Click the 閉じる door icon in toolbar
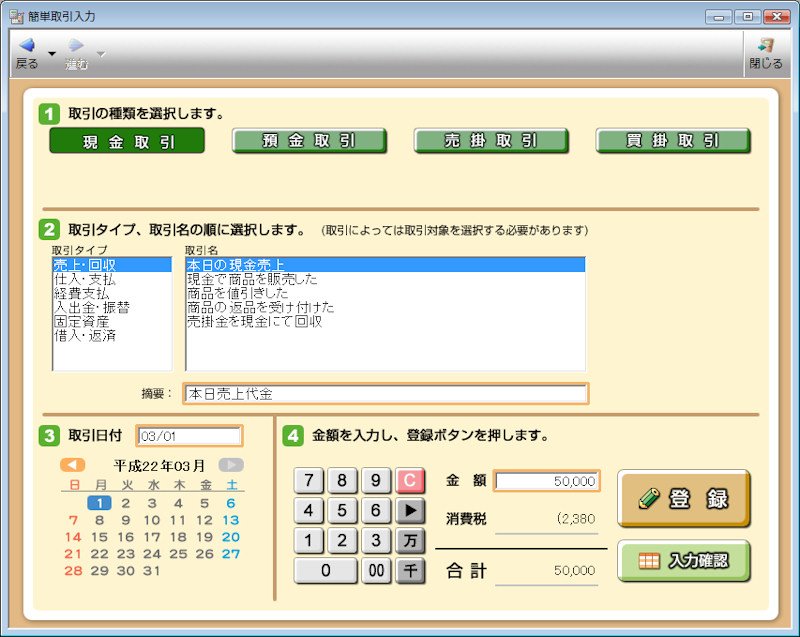This screenshot has width=800, height=637. tap(765, 45)
